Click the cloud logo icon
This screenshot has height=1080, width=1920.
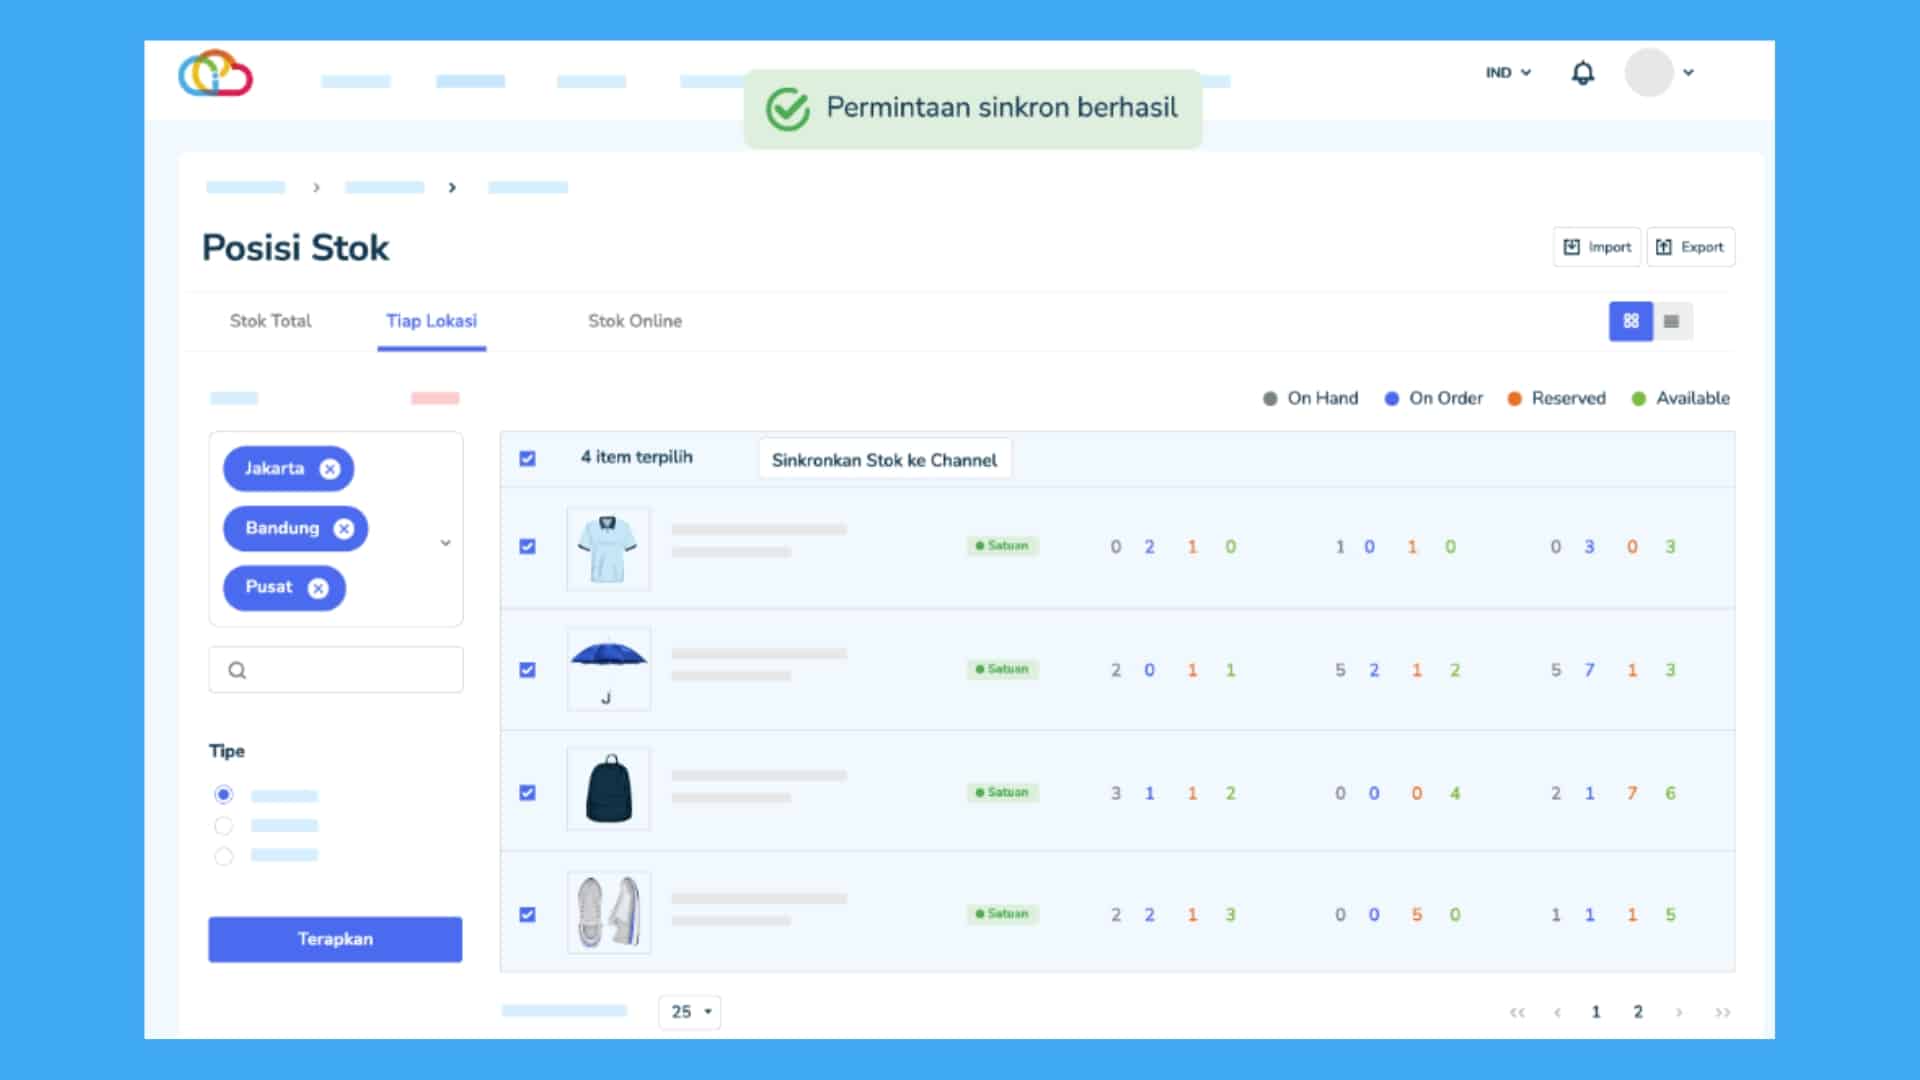pos(215,74)
